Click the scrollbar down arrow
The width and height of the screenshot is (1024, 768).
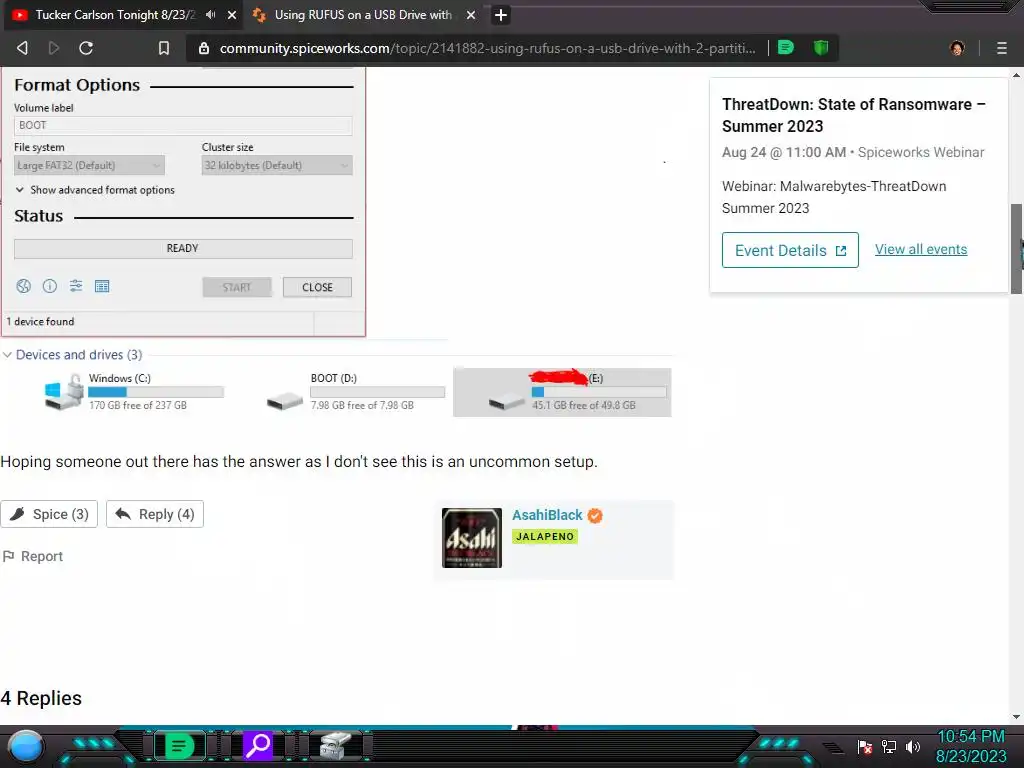pos(1016,717)
